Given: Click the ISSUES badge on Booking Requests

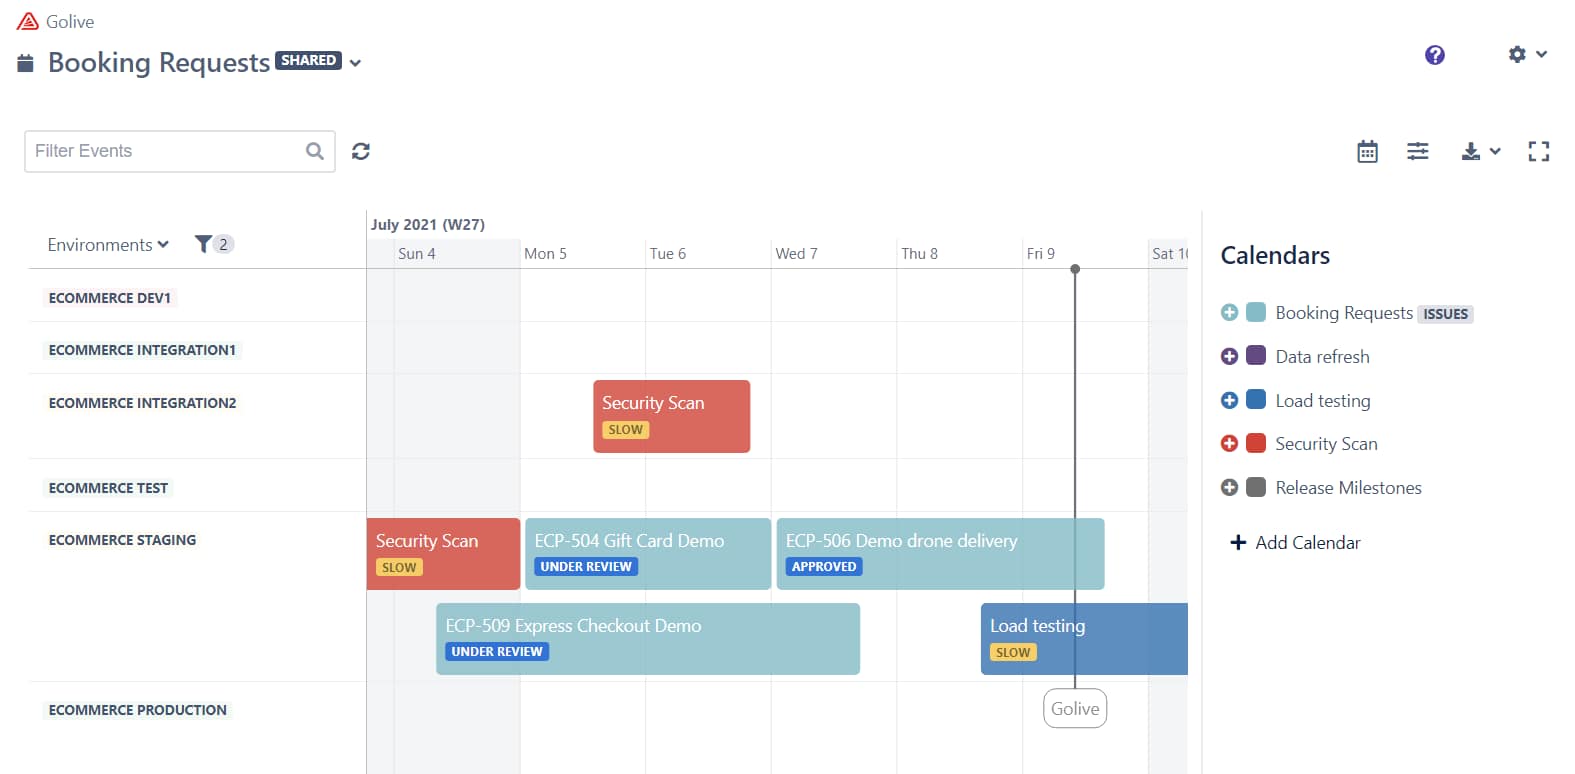Looking at the screenshot, I should pyautogui.click(x=1445, y=313).
